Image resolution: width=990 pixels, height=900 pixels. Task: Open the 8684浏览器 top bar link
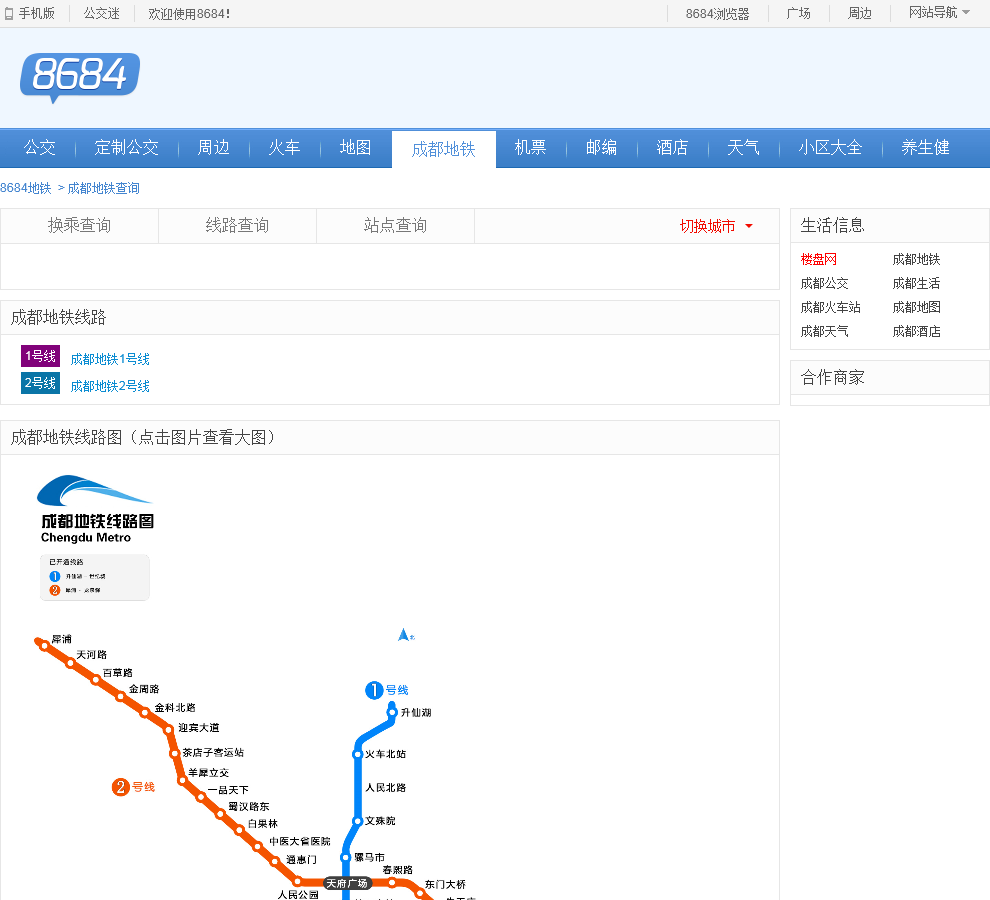click(x=717, y=13)
